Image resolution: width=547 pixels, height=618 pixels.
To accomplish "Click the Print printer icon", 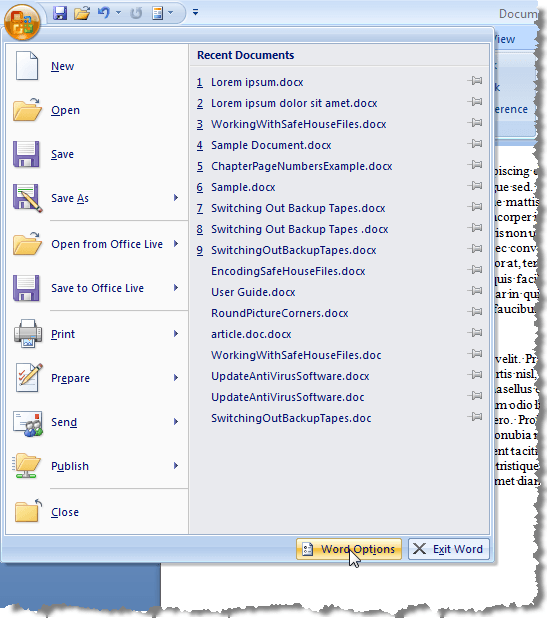I will click(x=28, y=333).
